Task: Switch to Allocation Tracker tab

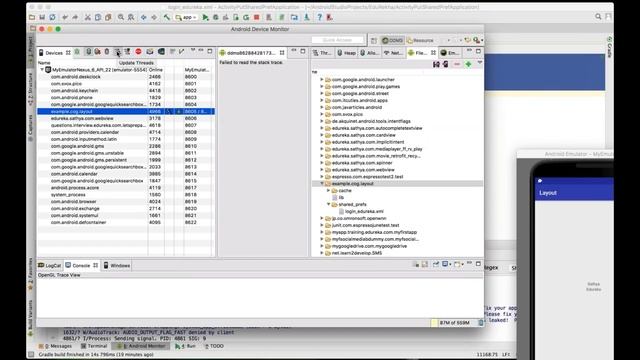Action: (x=369, y=53)
